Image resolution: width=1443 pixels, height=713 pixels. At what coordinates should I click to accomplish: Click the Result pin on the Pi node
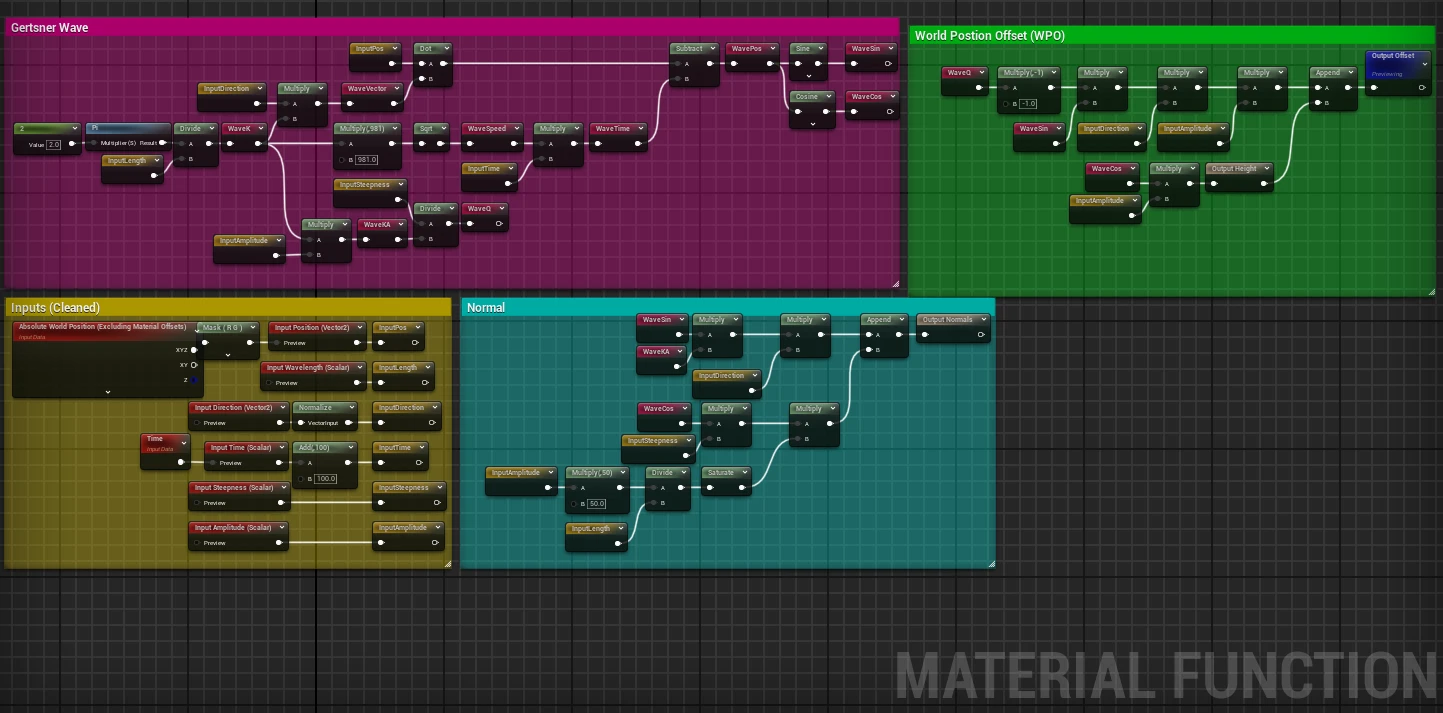pos(163,143)
